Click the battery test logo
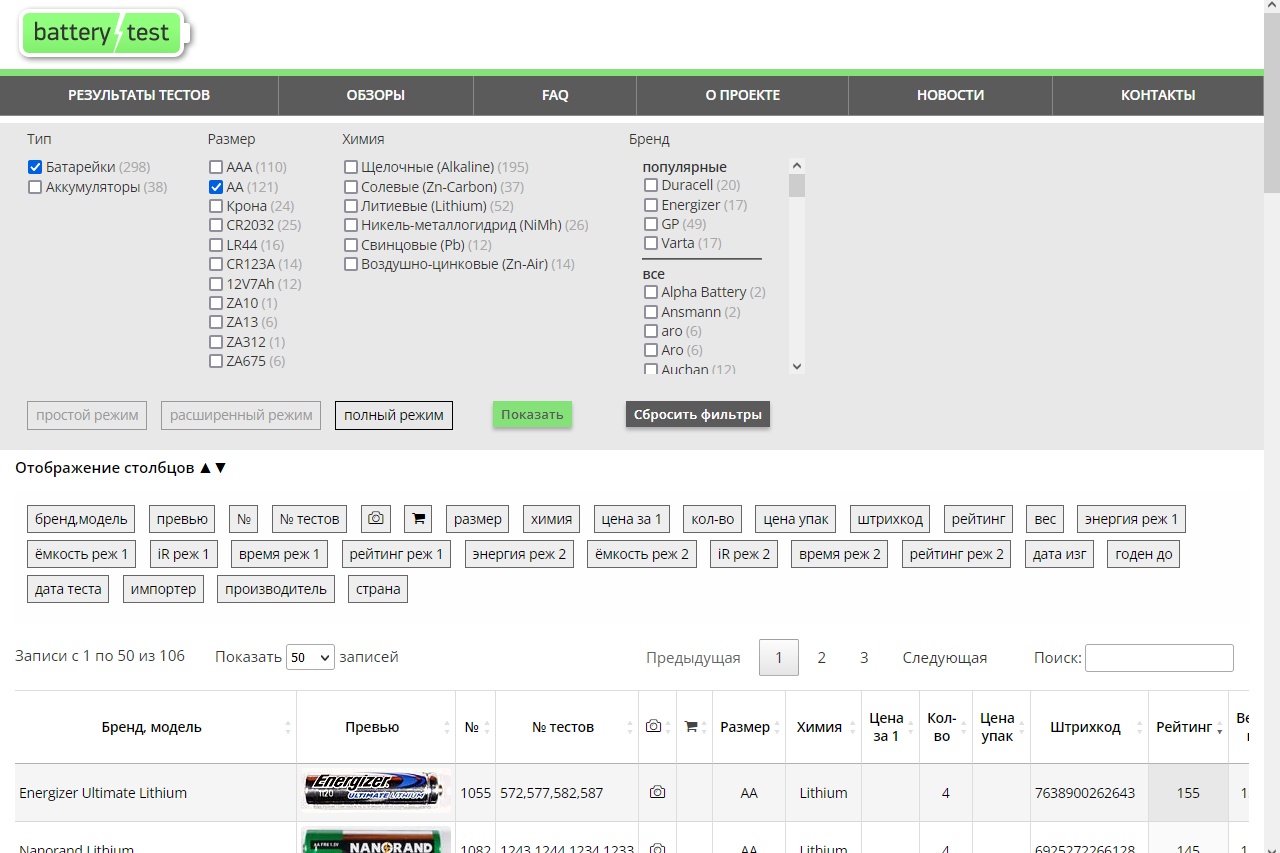Screen dimensions: 1280x853 (x=104, y=34)
